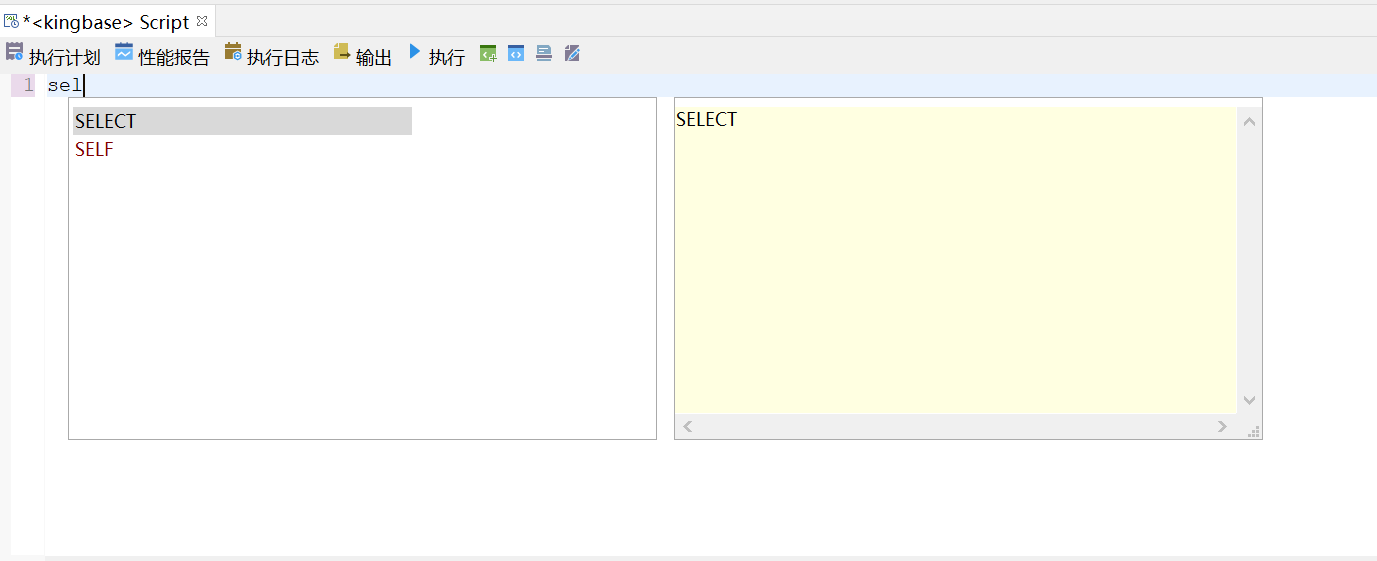1377x561 pixels.
Task: Click line number 1 in the editor gutter
Action: point(27,86)
